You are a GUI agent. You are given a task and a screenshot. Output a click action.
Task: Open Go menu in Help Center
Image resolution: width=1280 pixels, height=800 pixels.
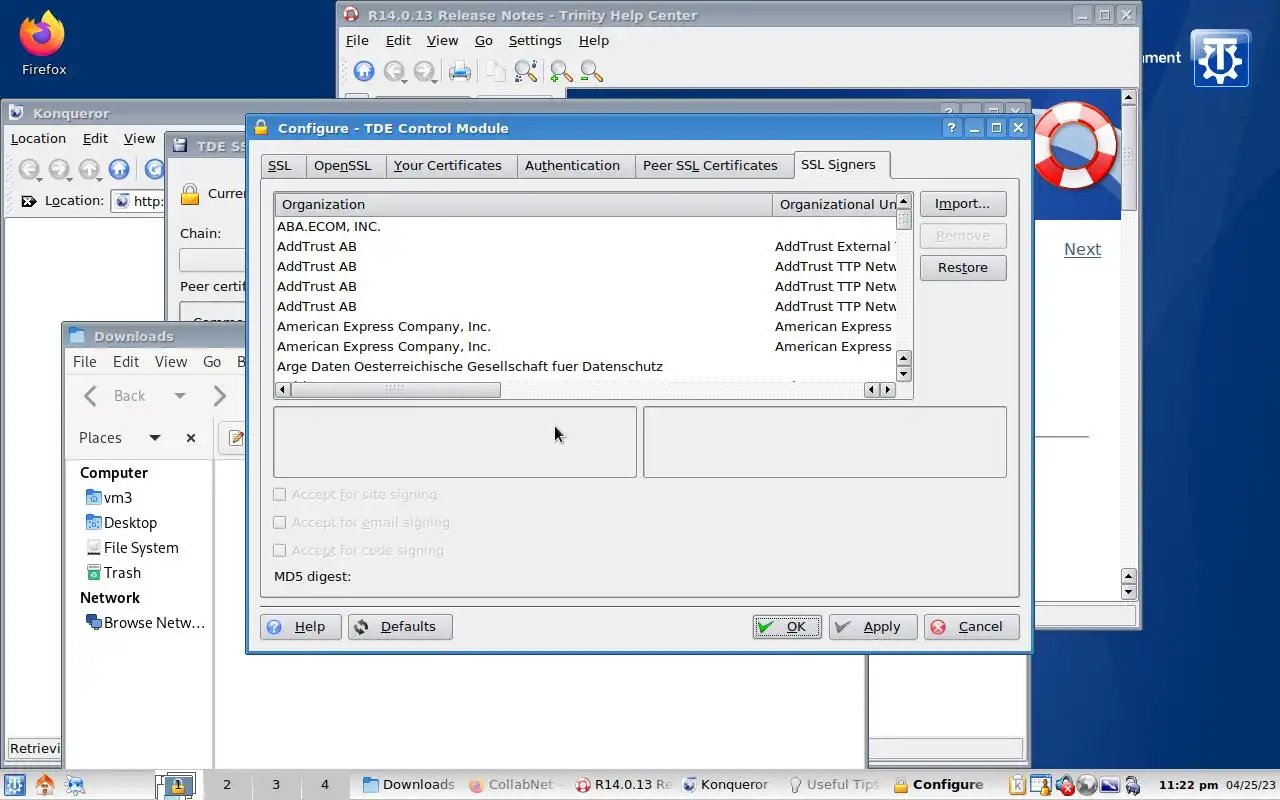coord(484,41)
